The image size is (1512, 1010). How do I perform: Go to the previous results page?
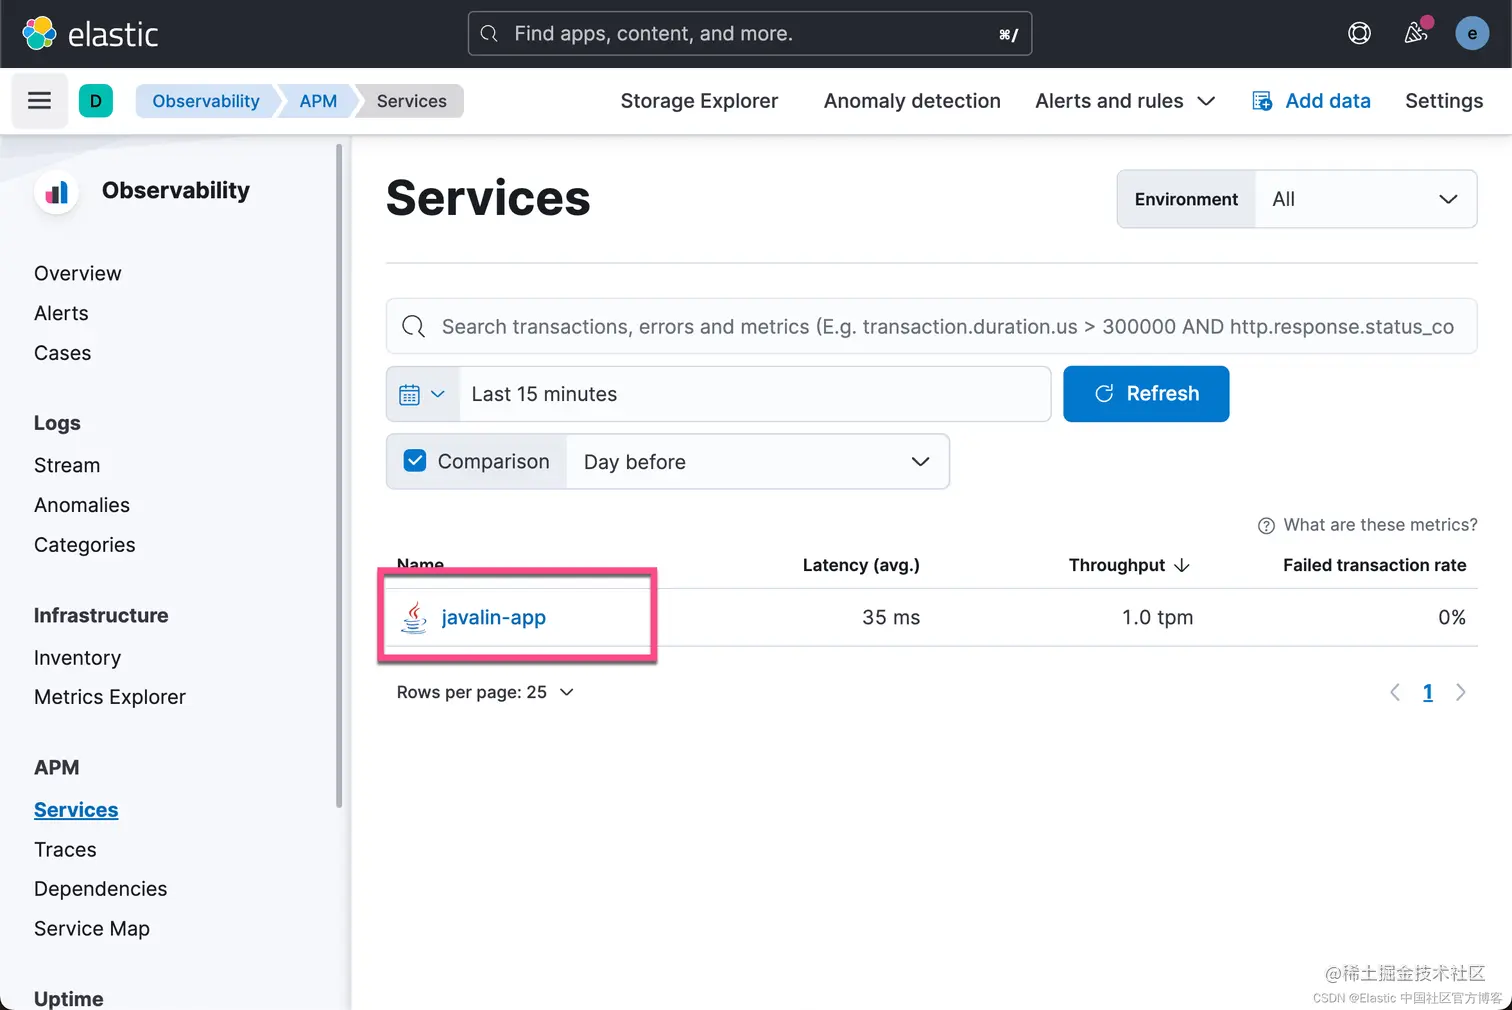tap(1395, 692)
